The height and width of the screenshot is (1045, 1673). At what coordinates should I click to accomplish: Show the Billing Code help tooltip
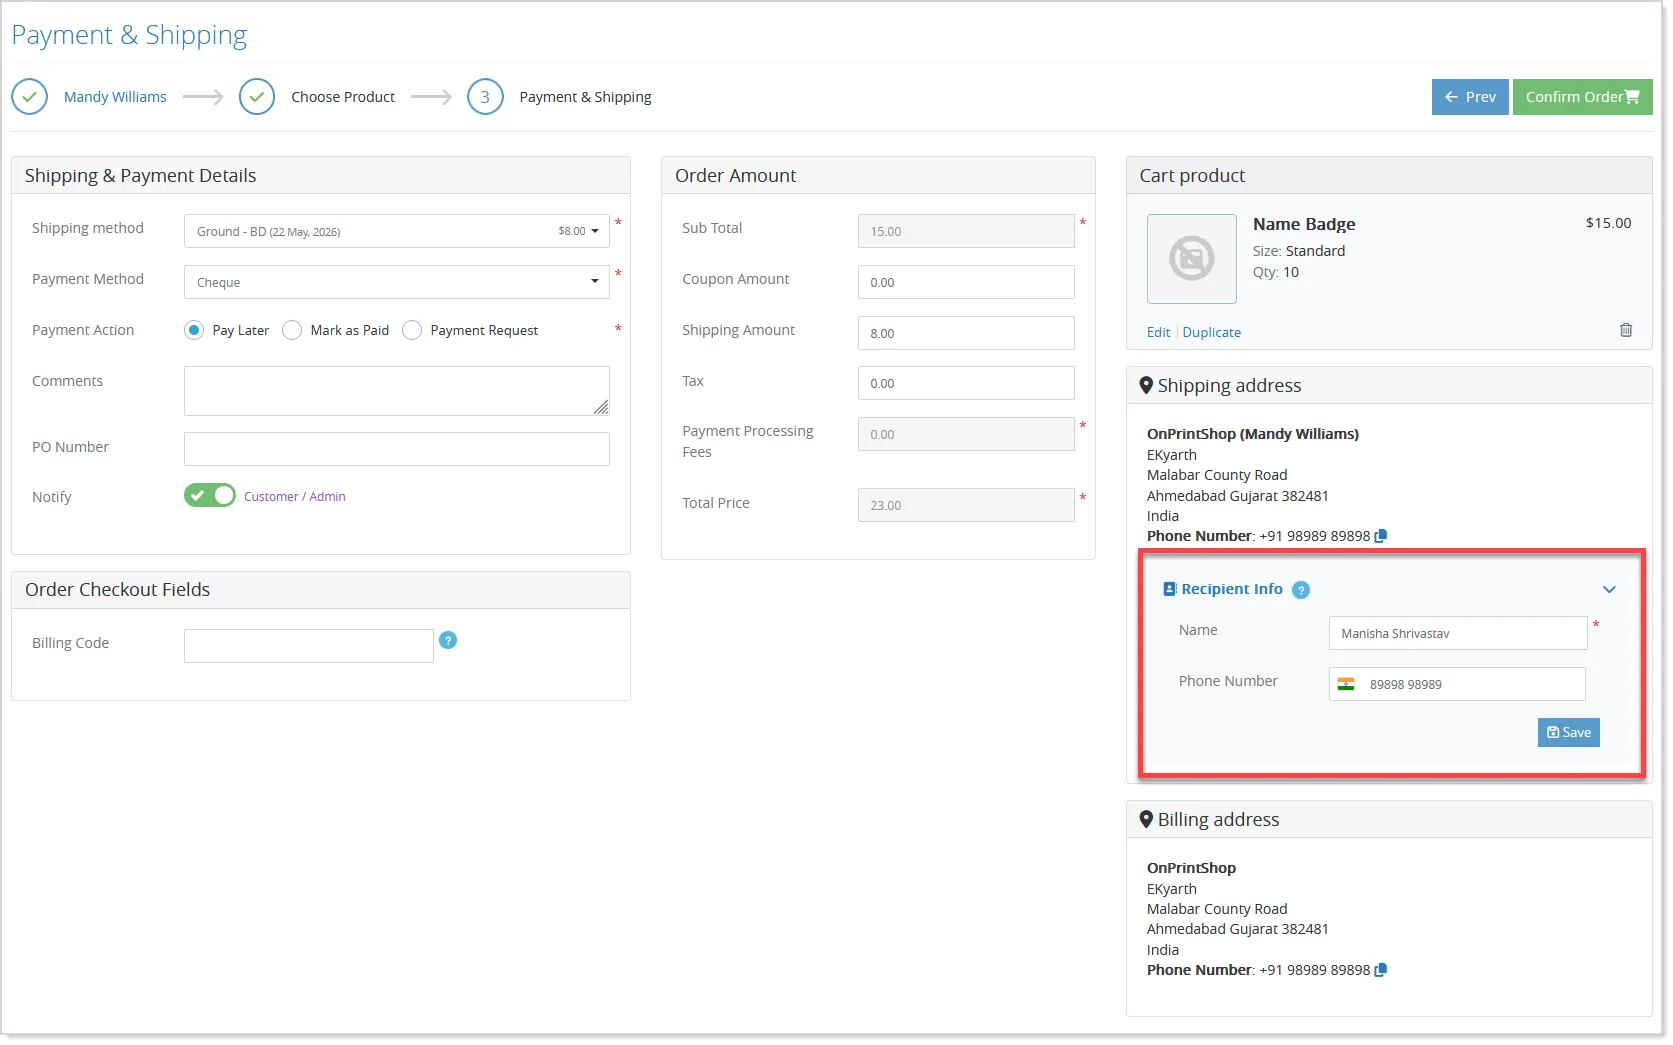pos(448,640)
